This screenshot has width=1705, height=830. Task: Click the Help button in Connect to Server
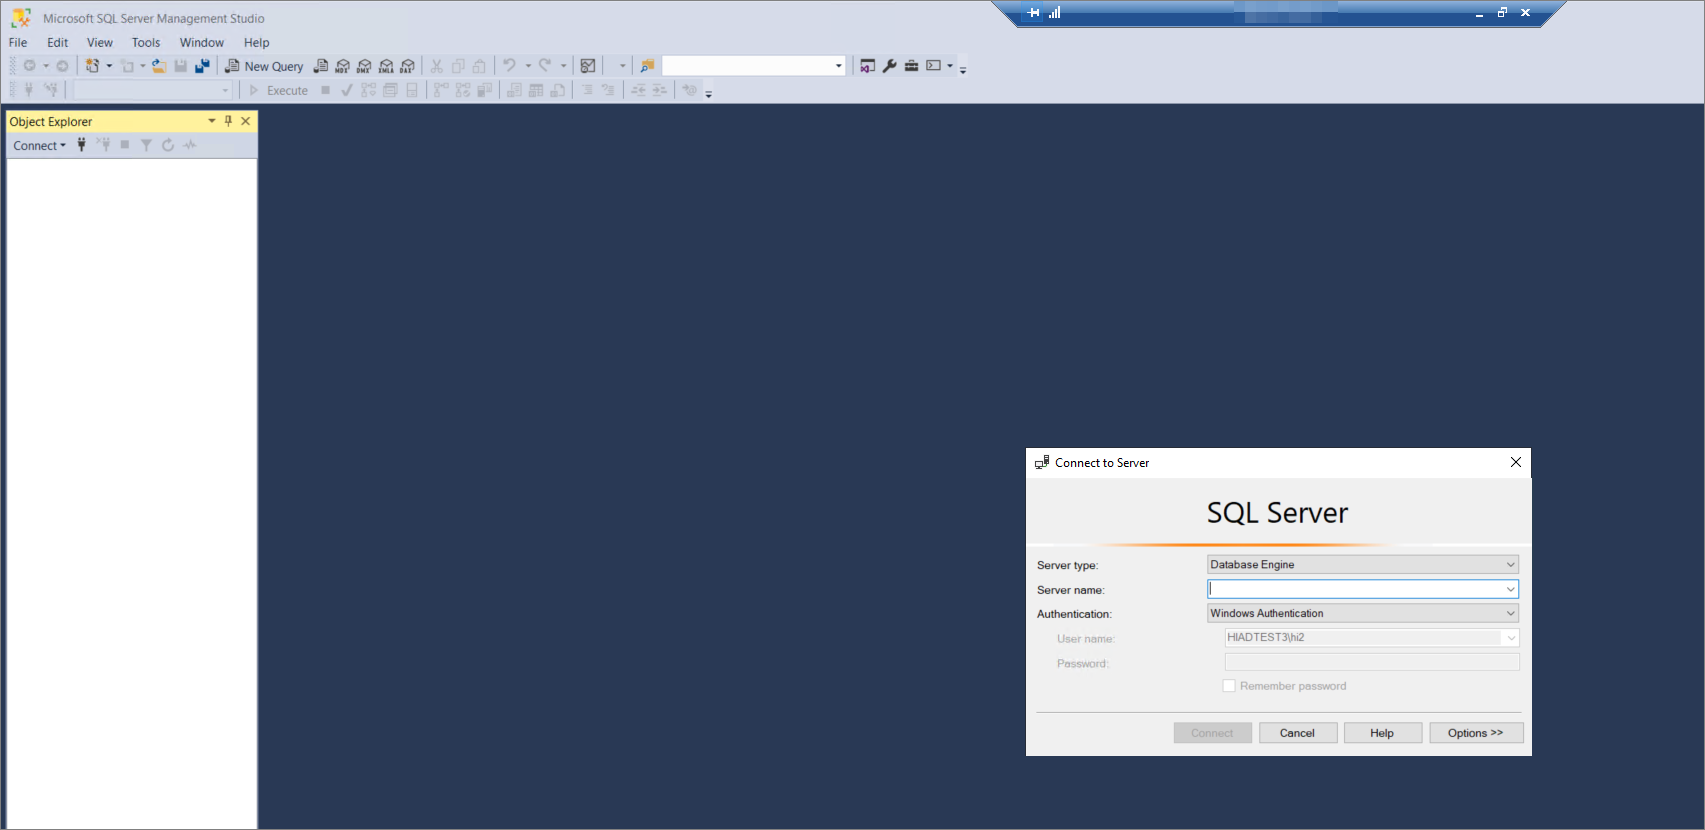coord(1382,733)
